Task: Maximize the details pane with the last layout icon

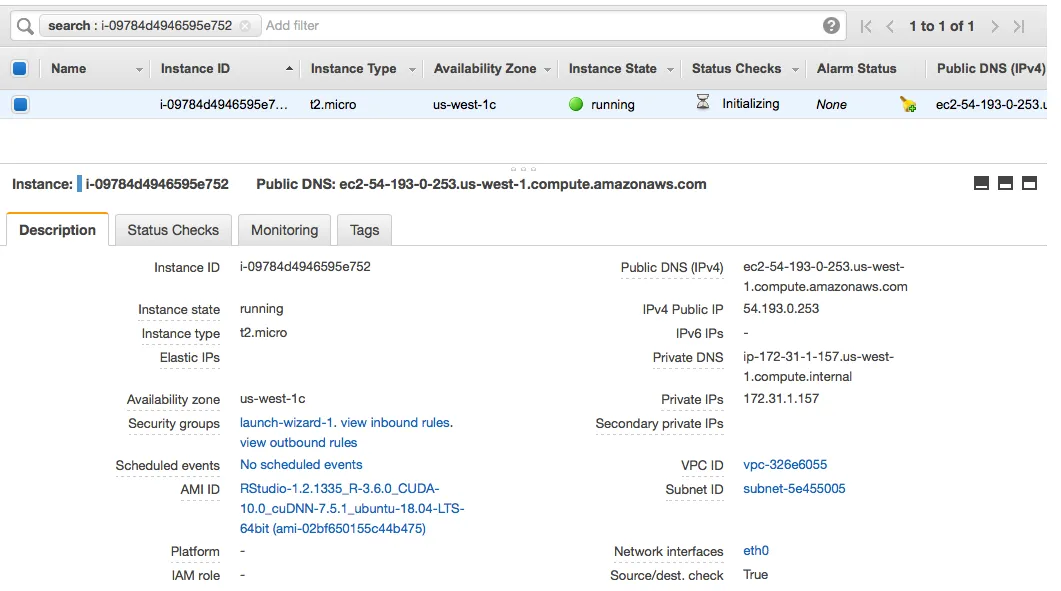Action: pyautogui.click(x=1029, y=183)
